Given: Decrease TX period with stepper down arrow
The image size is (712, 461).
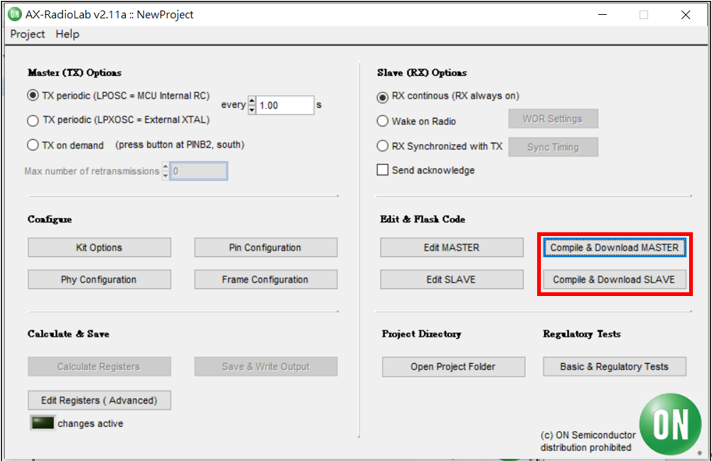Looking at the screenshot, I should tap(252, 110).
